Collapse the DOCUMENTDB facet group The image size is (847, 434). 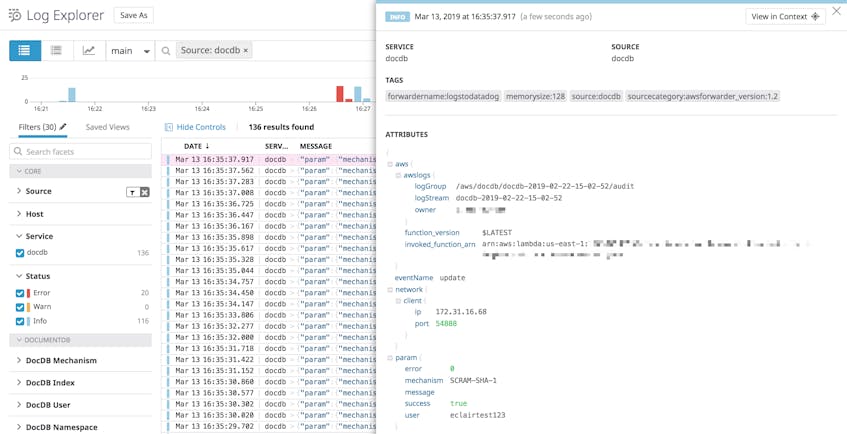(x=80, y=340)
